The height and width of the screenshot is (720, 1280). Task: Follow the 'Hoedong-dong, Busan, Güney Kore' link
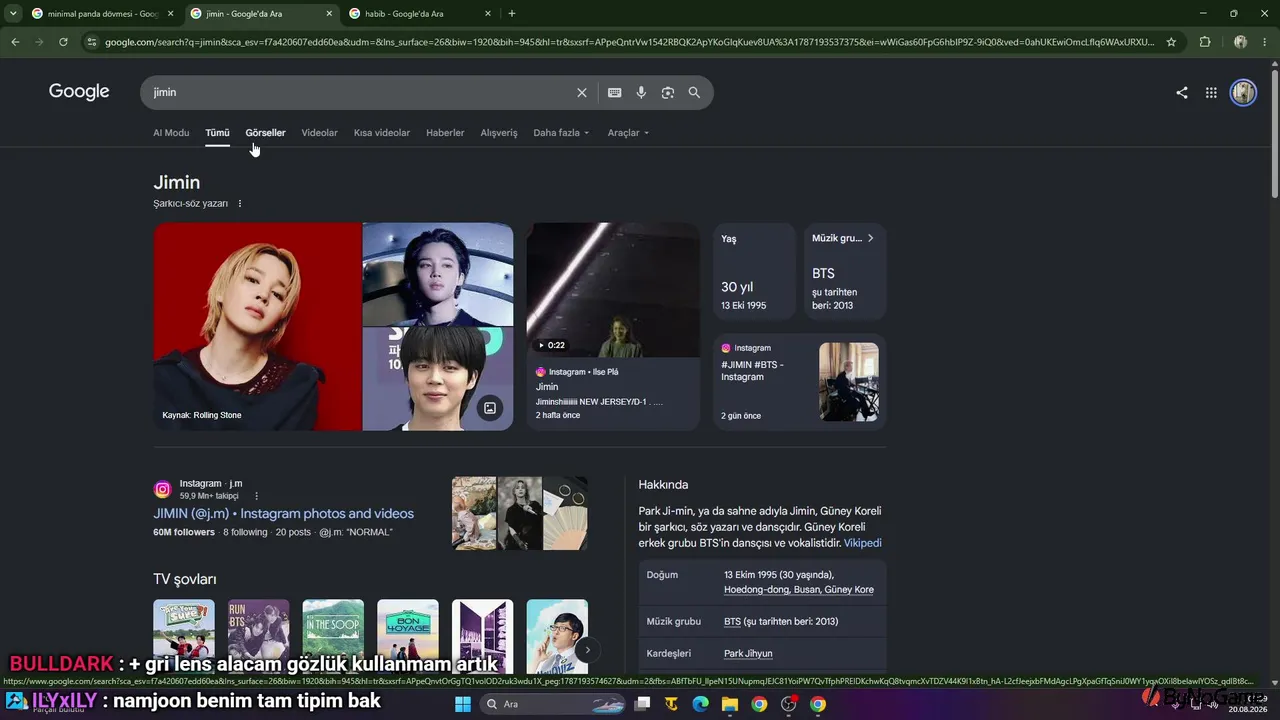click(799, 590)
